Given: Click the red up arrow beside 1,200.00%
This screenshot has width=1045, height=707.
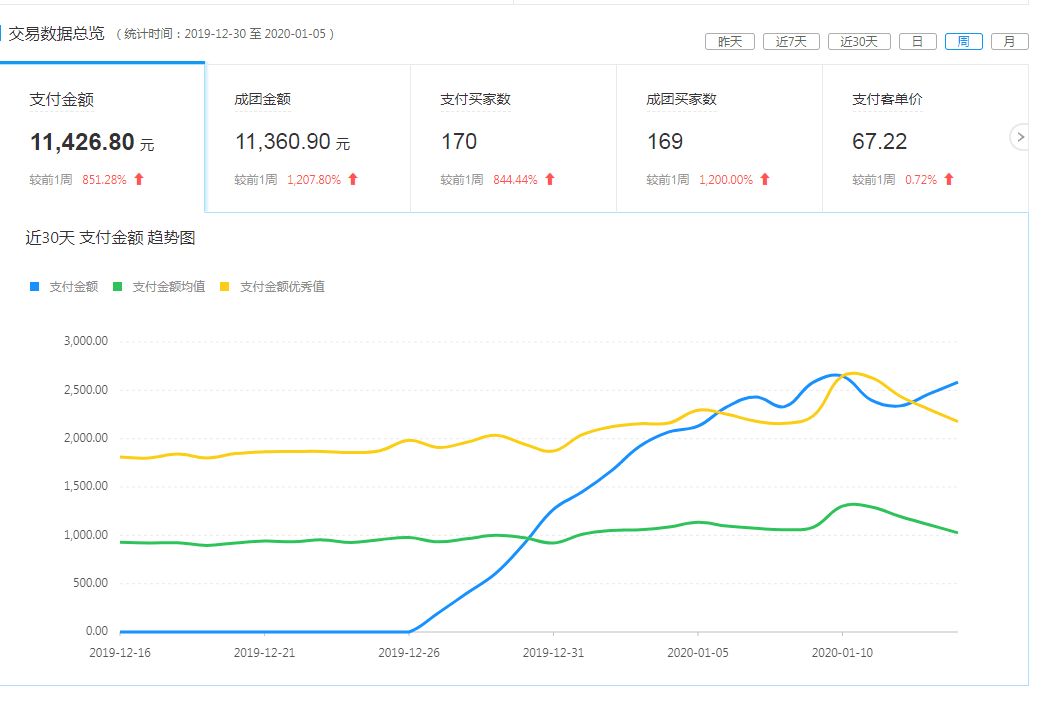Looking at the screenshot, I should (x=765, y=179).
